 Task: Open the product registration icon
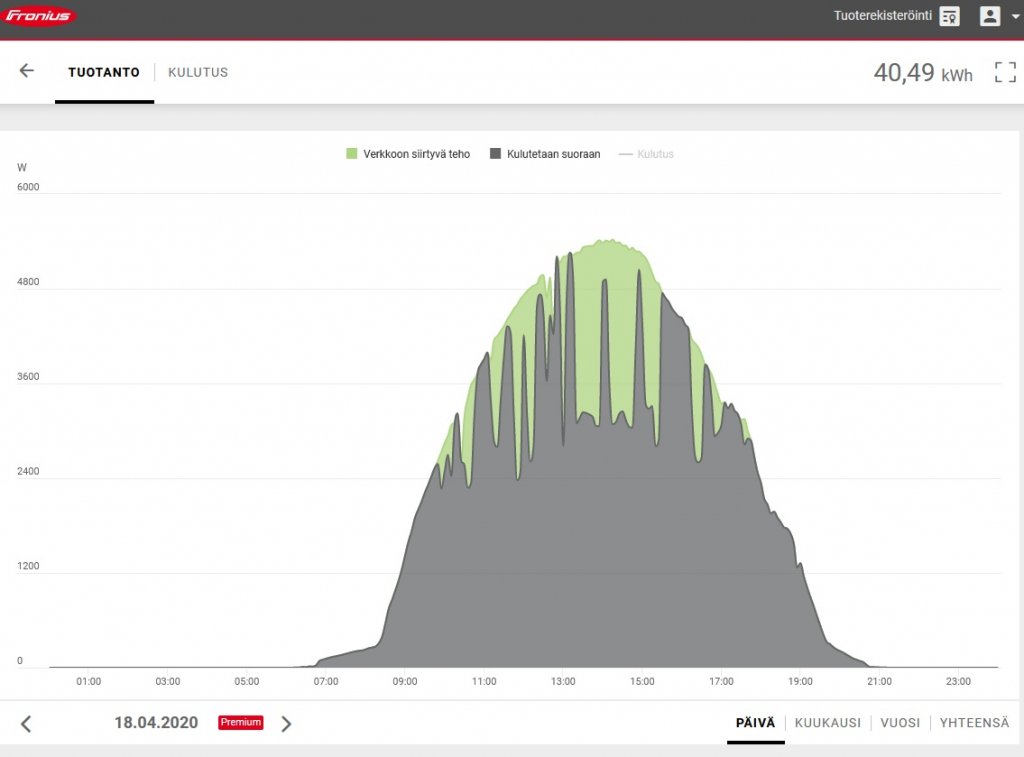tap(949, 16)
